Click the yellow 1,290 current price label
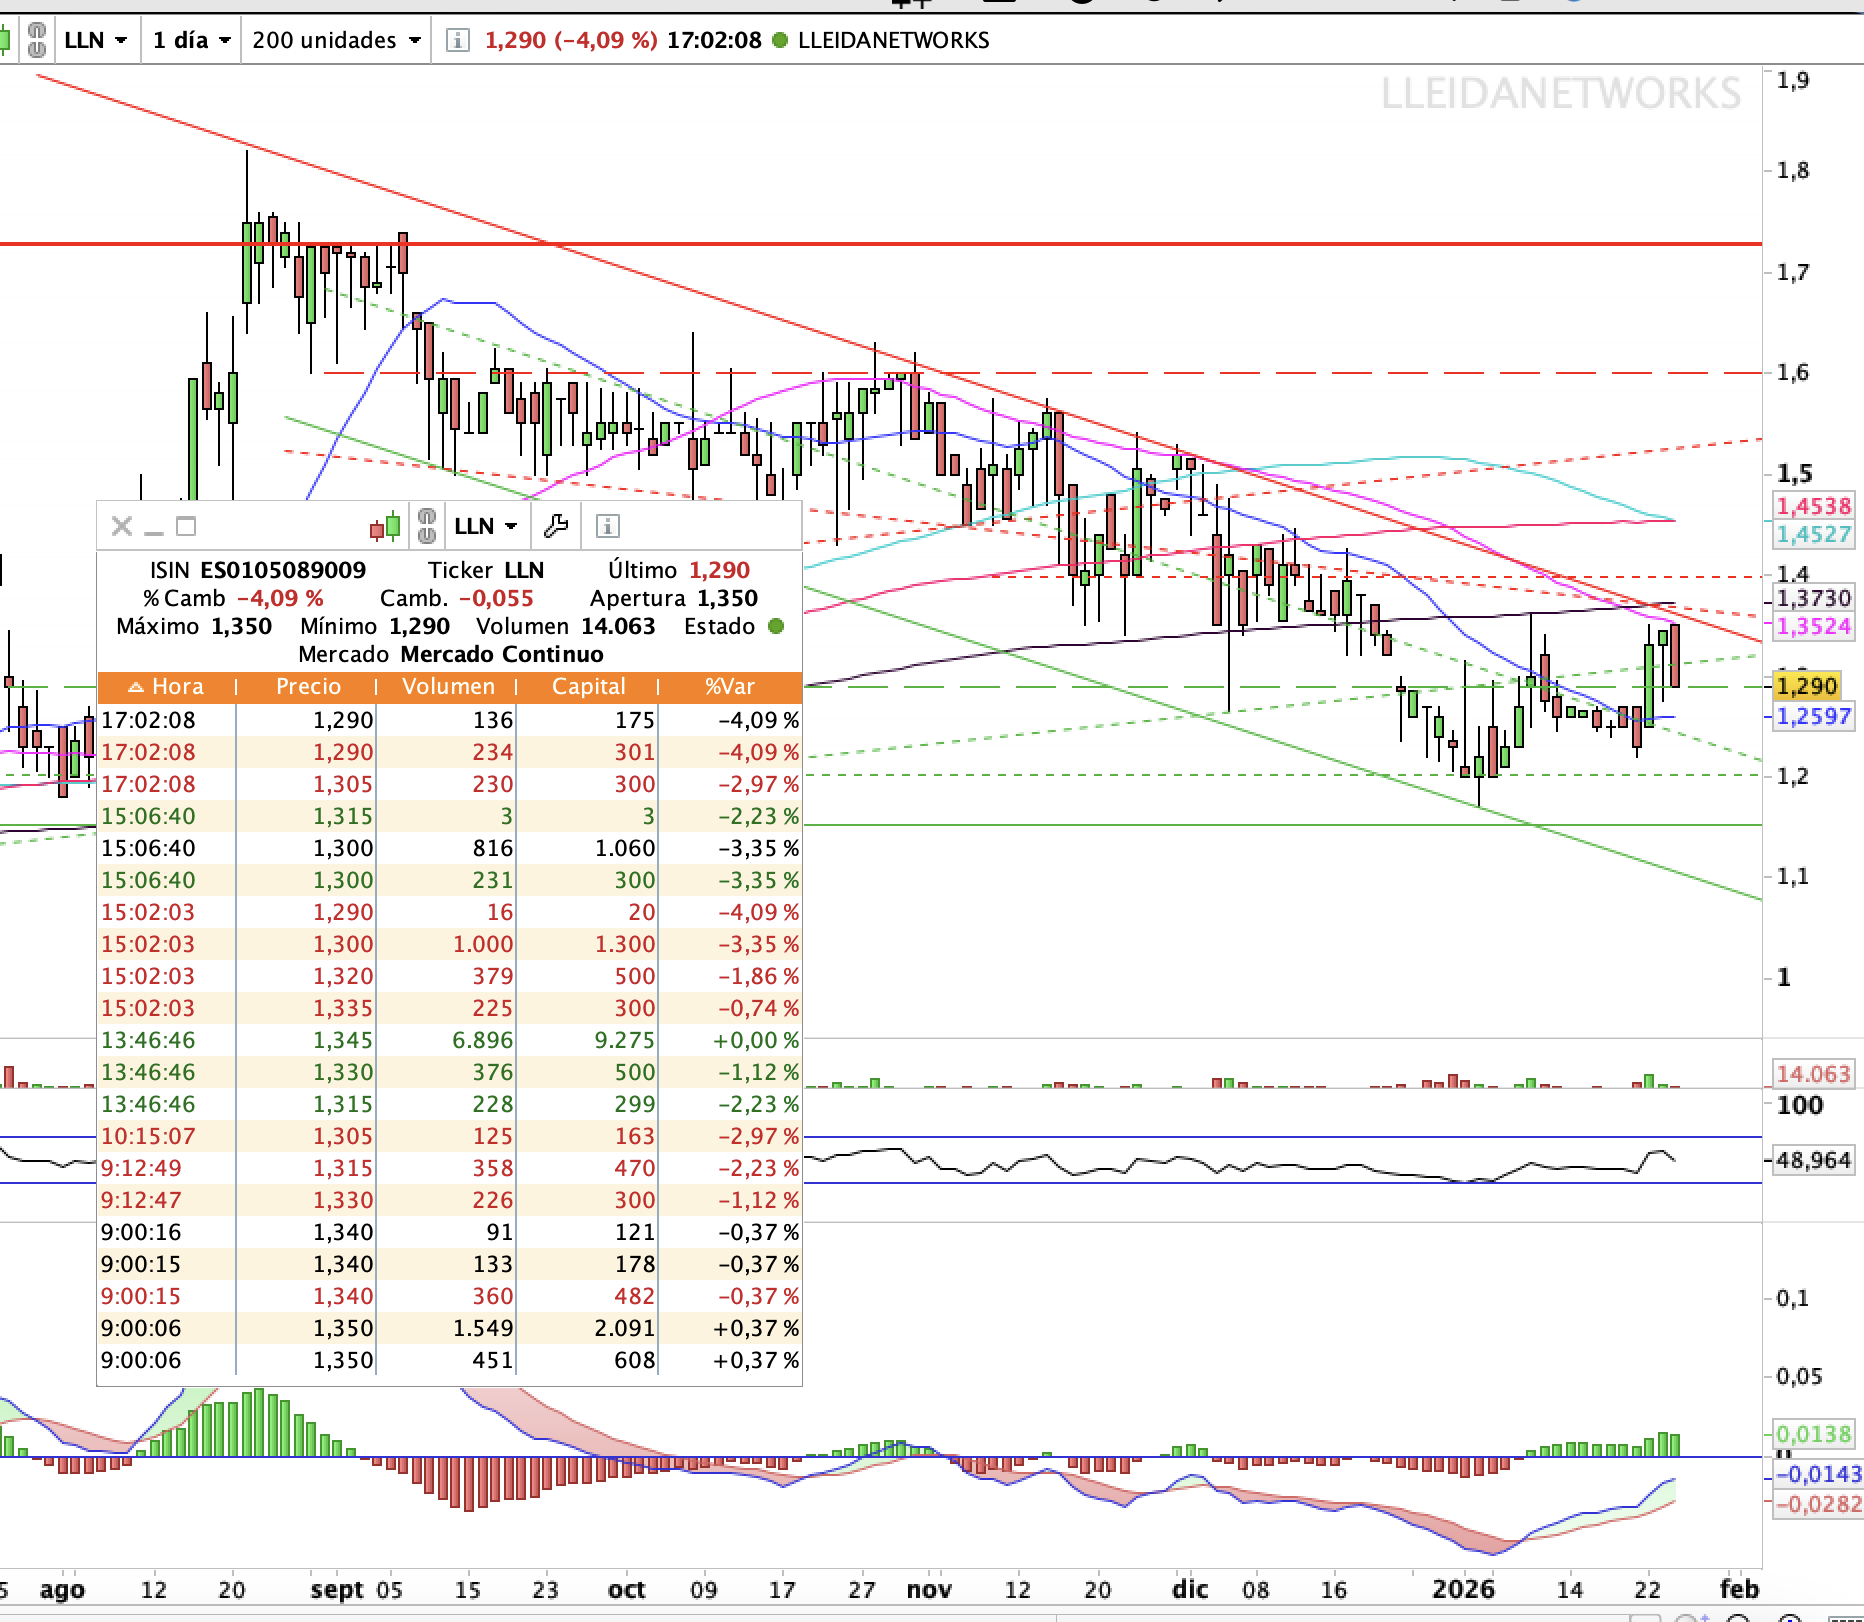The width and height of the screenshot is (1864, 1622). point(1806,687)
